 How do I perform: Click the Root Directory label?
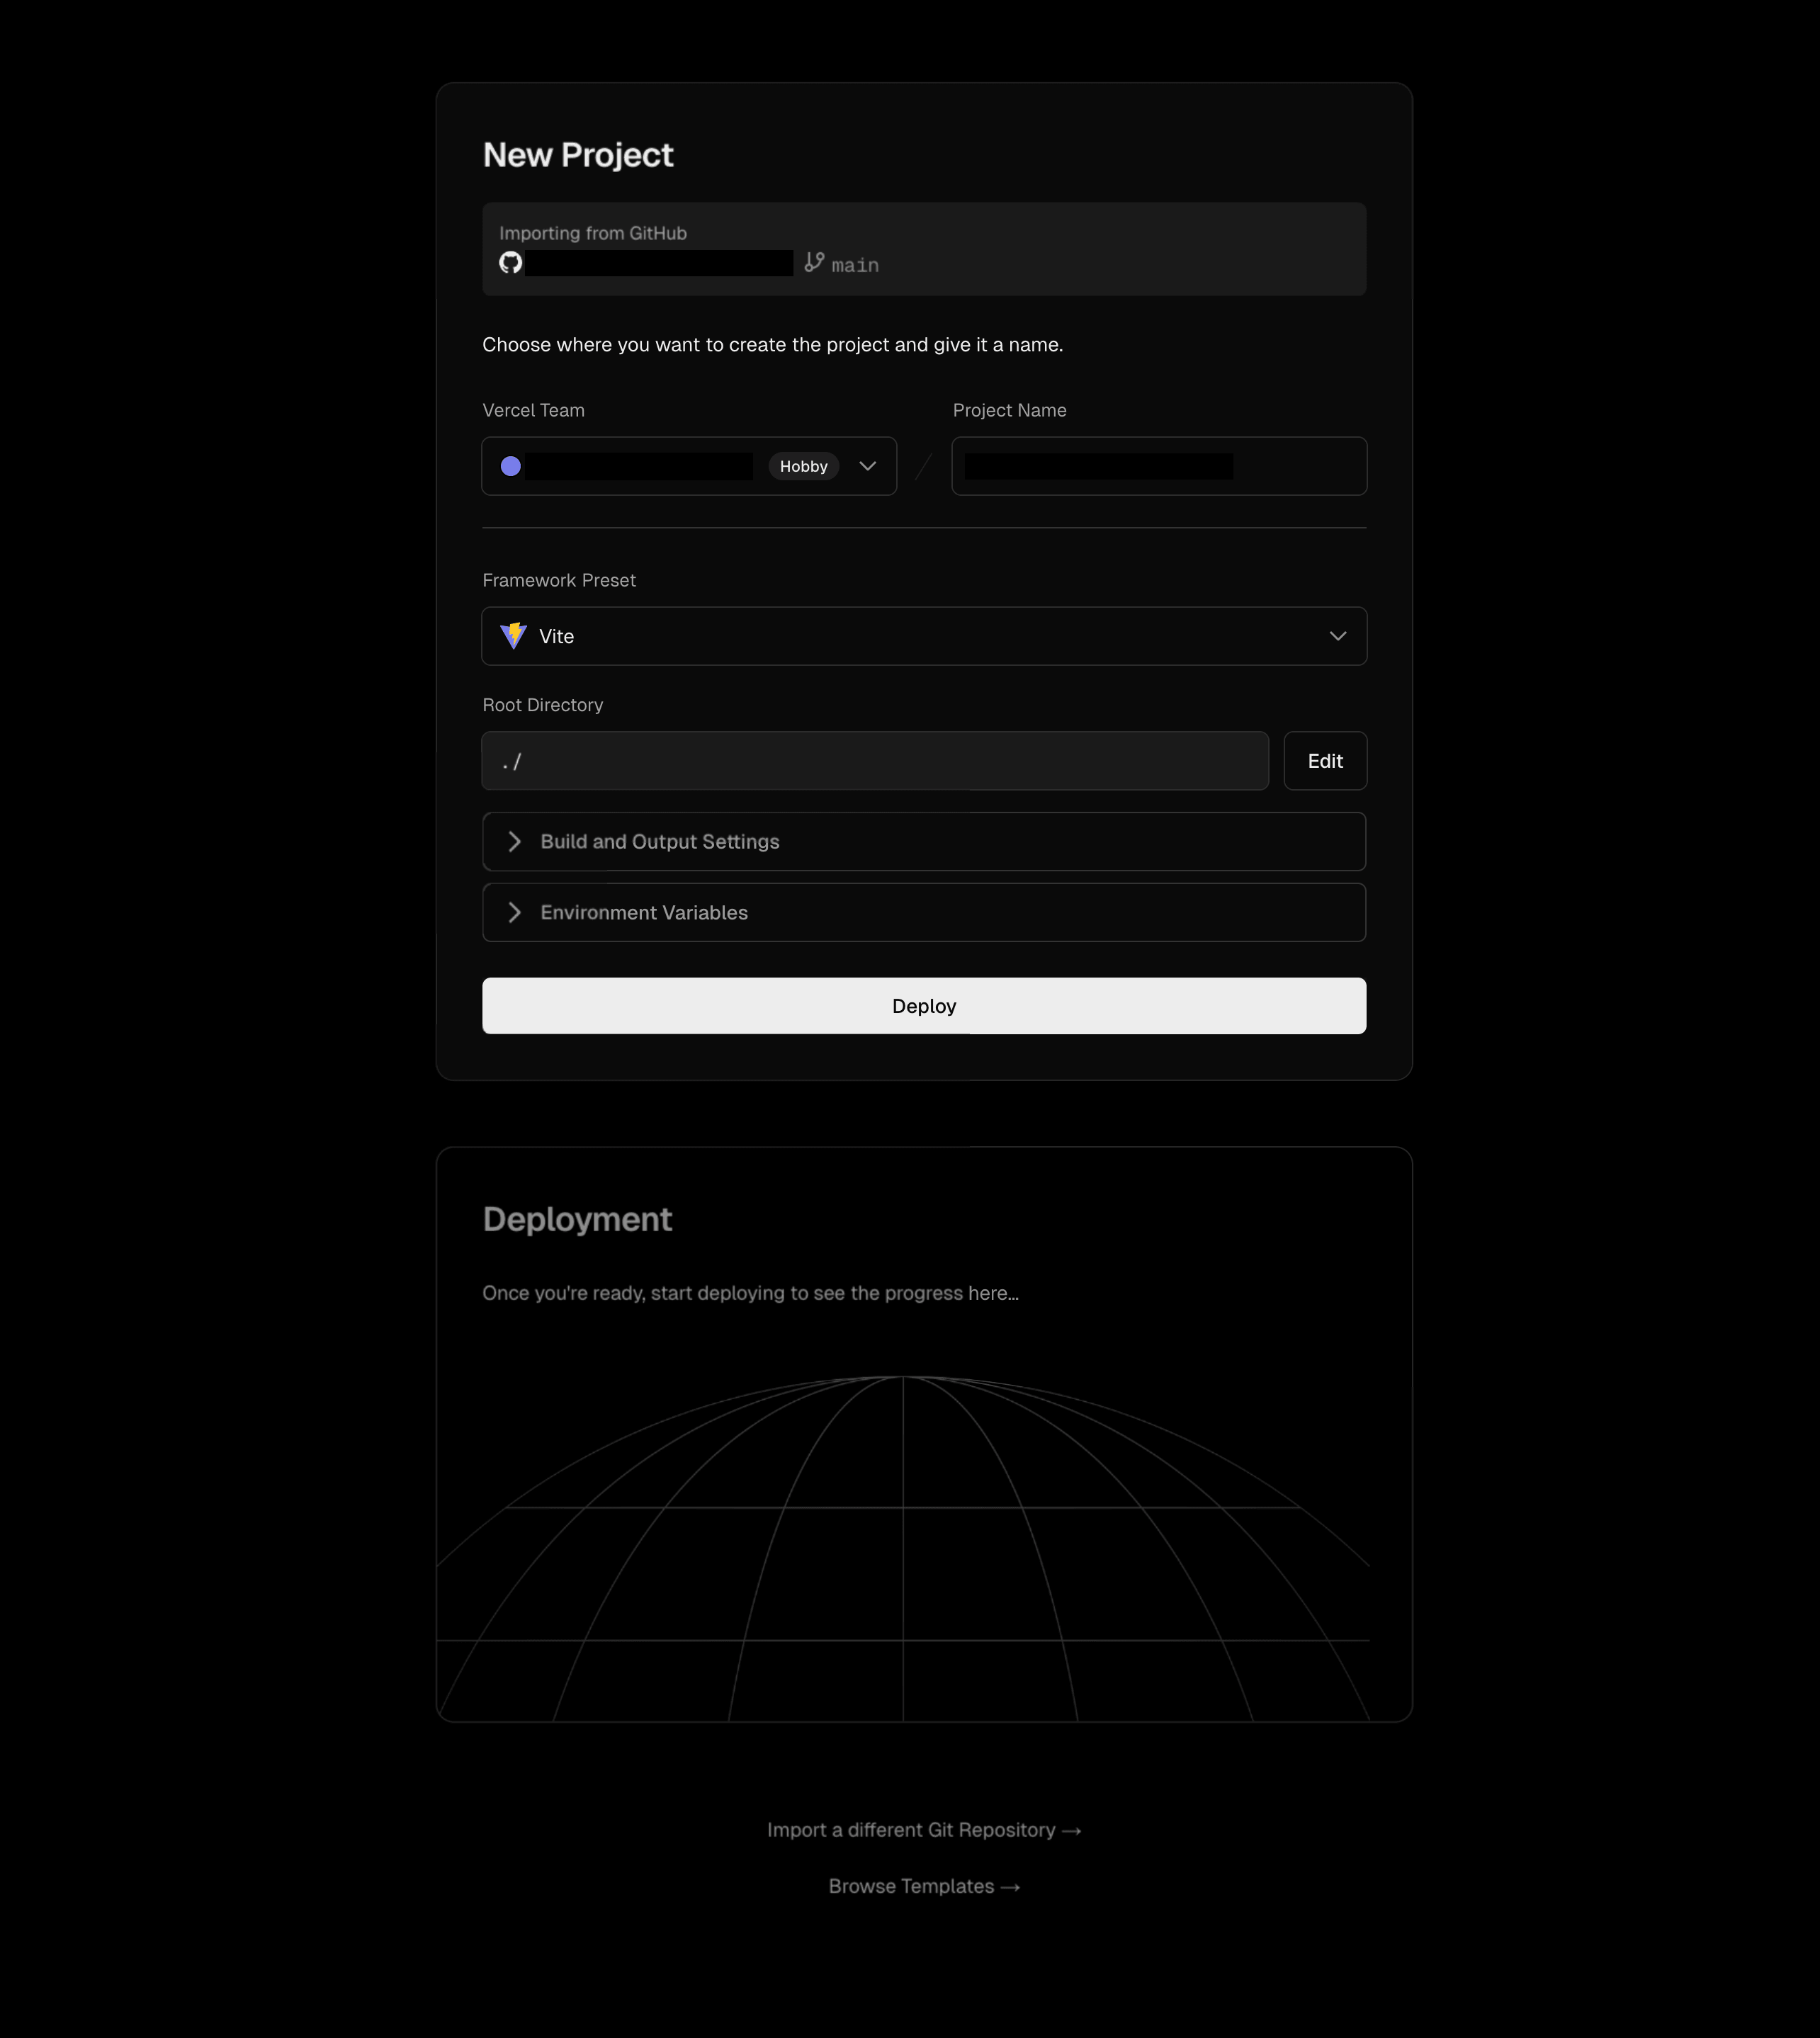click(x=543, y=705)
